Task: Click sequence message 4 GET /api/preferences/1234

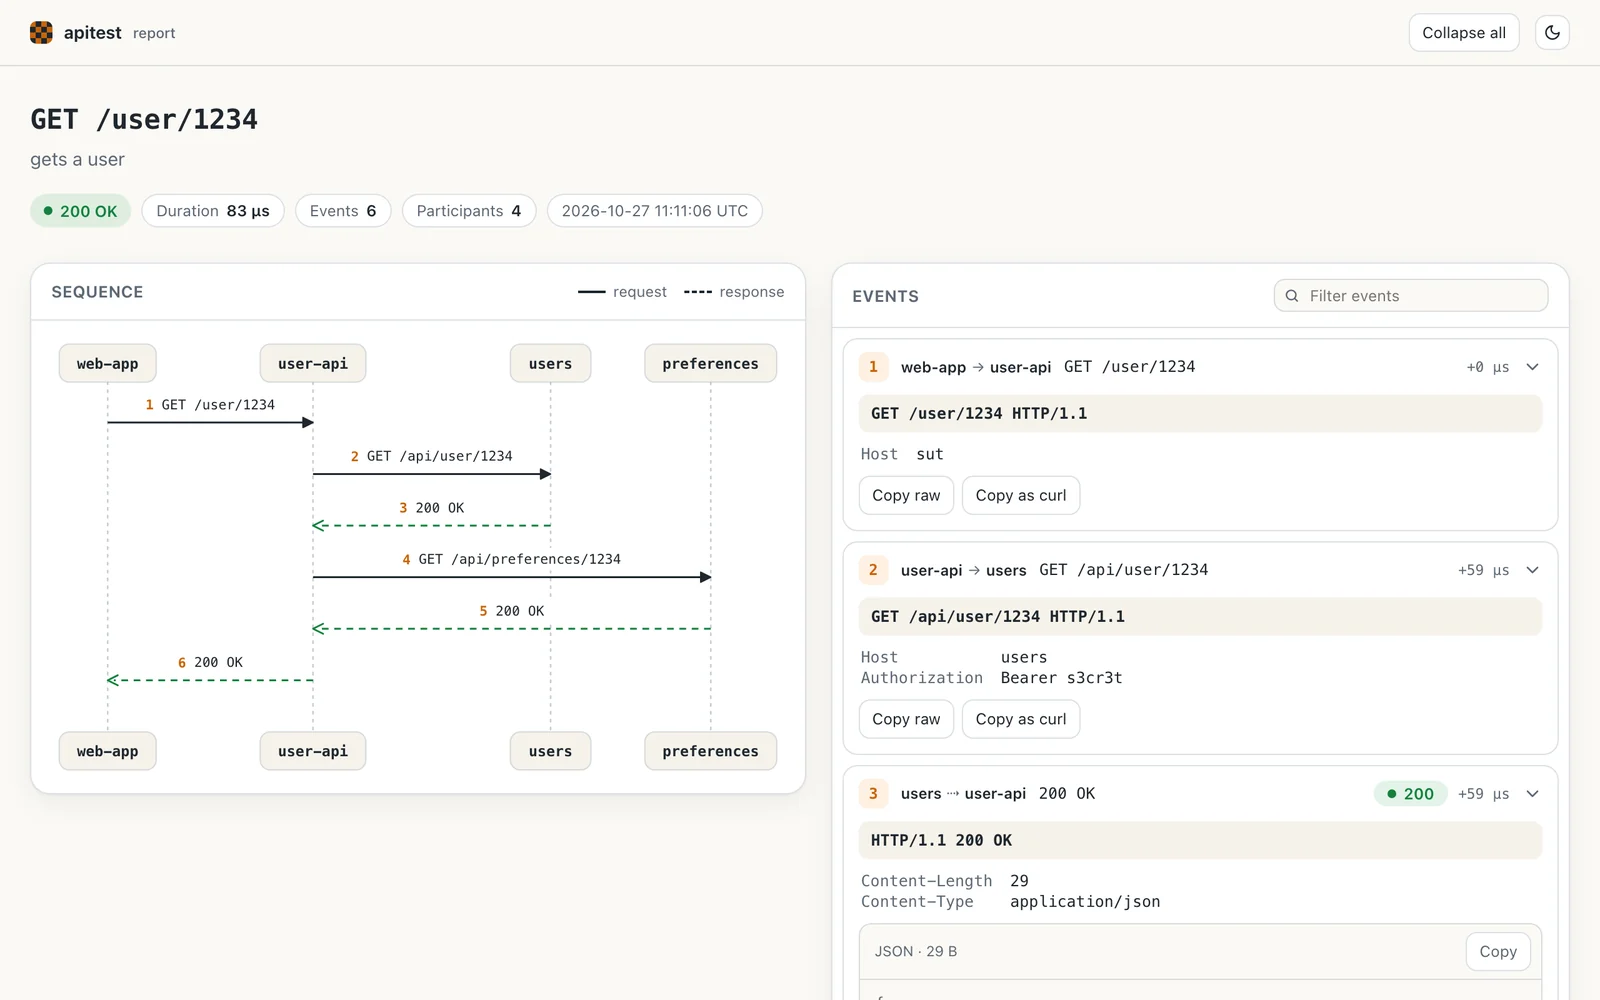Action: tap(511, 559)
